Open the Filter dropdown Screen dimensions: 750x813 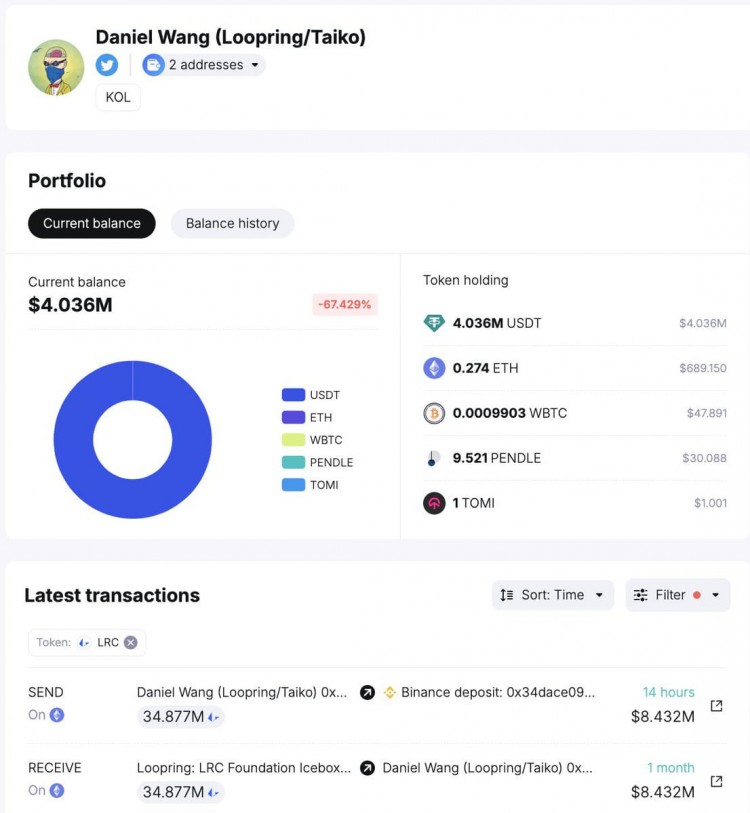tap(678, 595)
